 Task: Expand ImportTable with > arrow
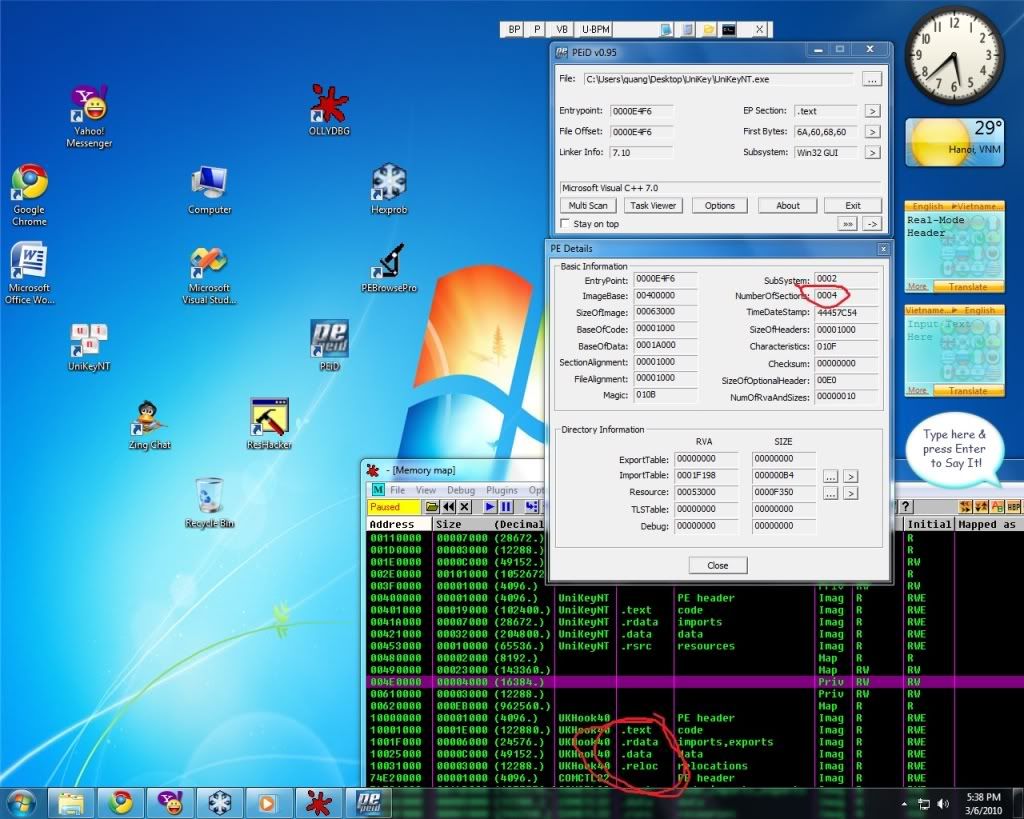pyautogui.click(x=850, y=476)
